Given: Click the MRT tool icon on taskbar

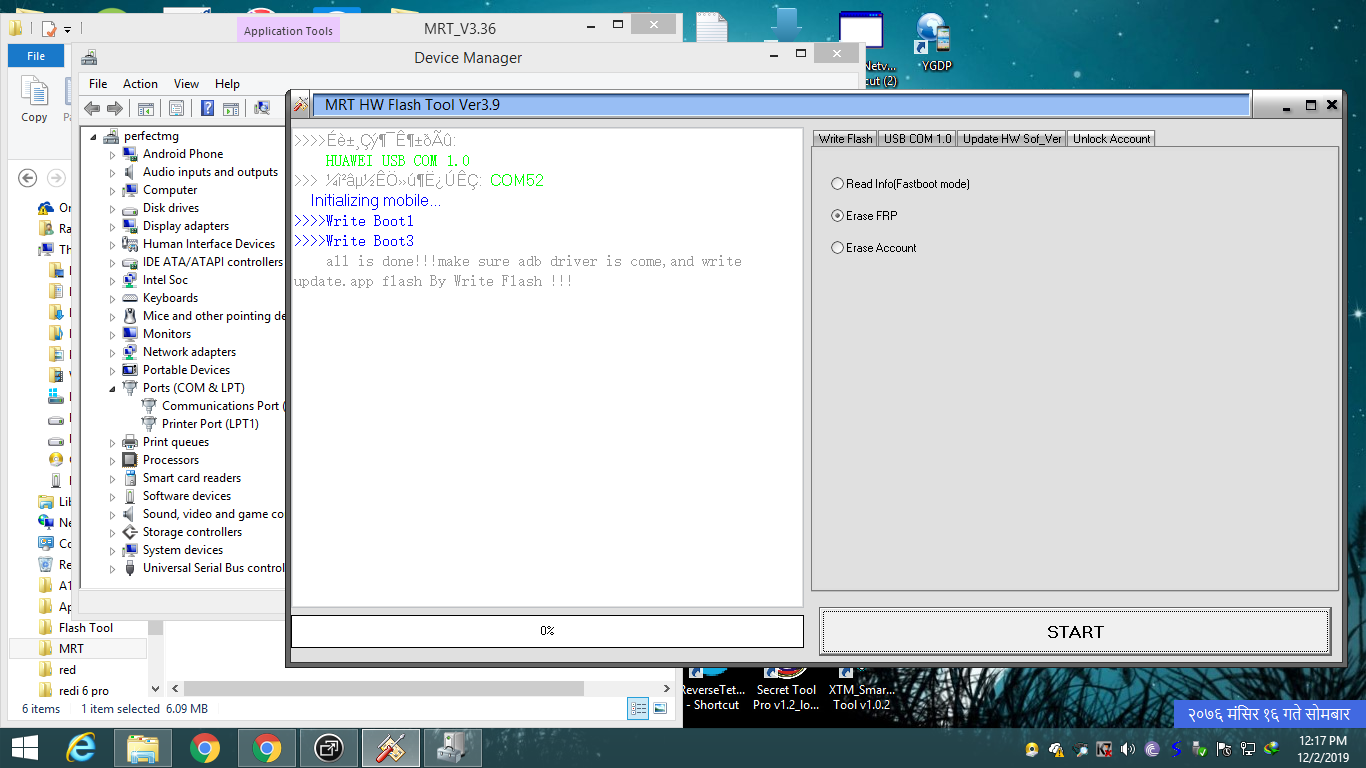Looking at the screenshot, I should [391, 748].
